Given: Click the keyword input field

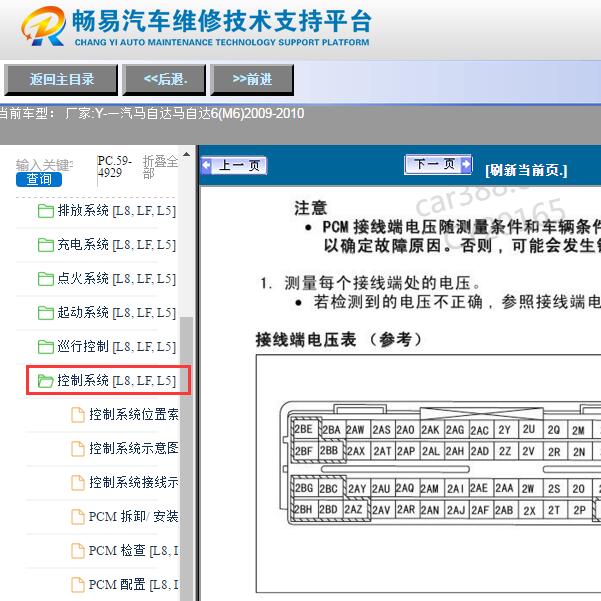Looking at the screenshot, I should [x=44, y=165].
